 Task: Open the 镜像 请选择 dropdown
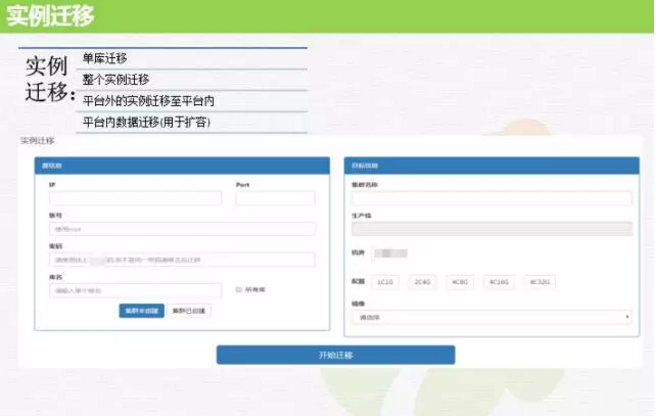(492, 317)
